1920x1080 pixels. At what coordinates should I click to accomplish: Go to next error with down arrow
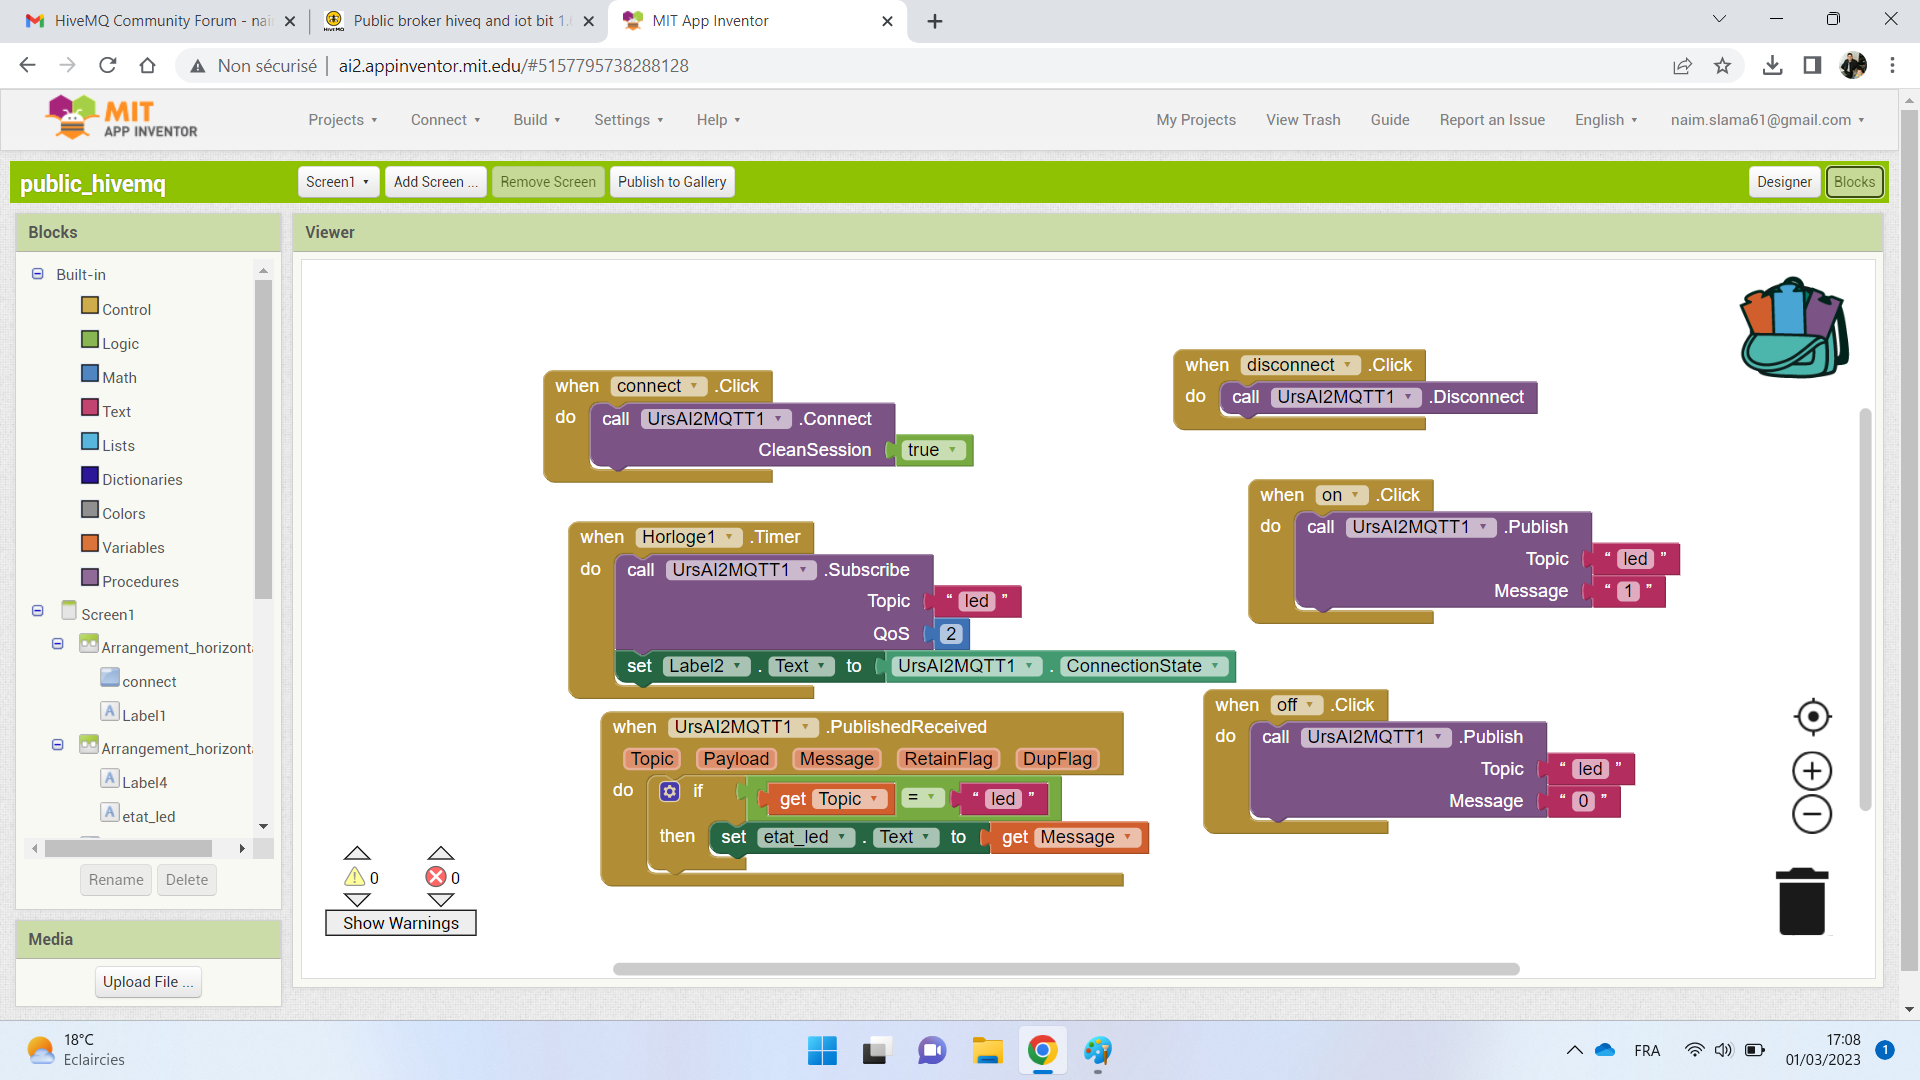441,900
